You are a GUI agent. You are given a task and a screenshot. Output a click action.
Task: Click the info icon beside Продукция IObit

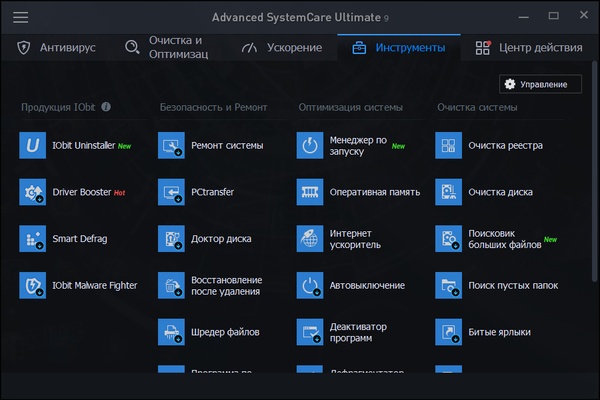[106, 107]
